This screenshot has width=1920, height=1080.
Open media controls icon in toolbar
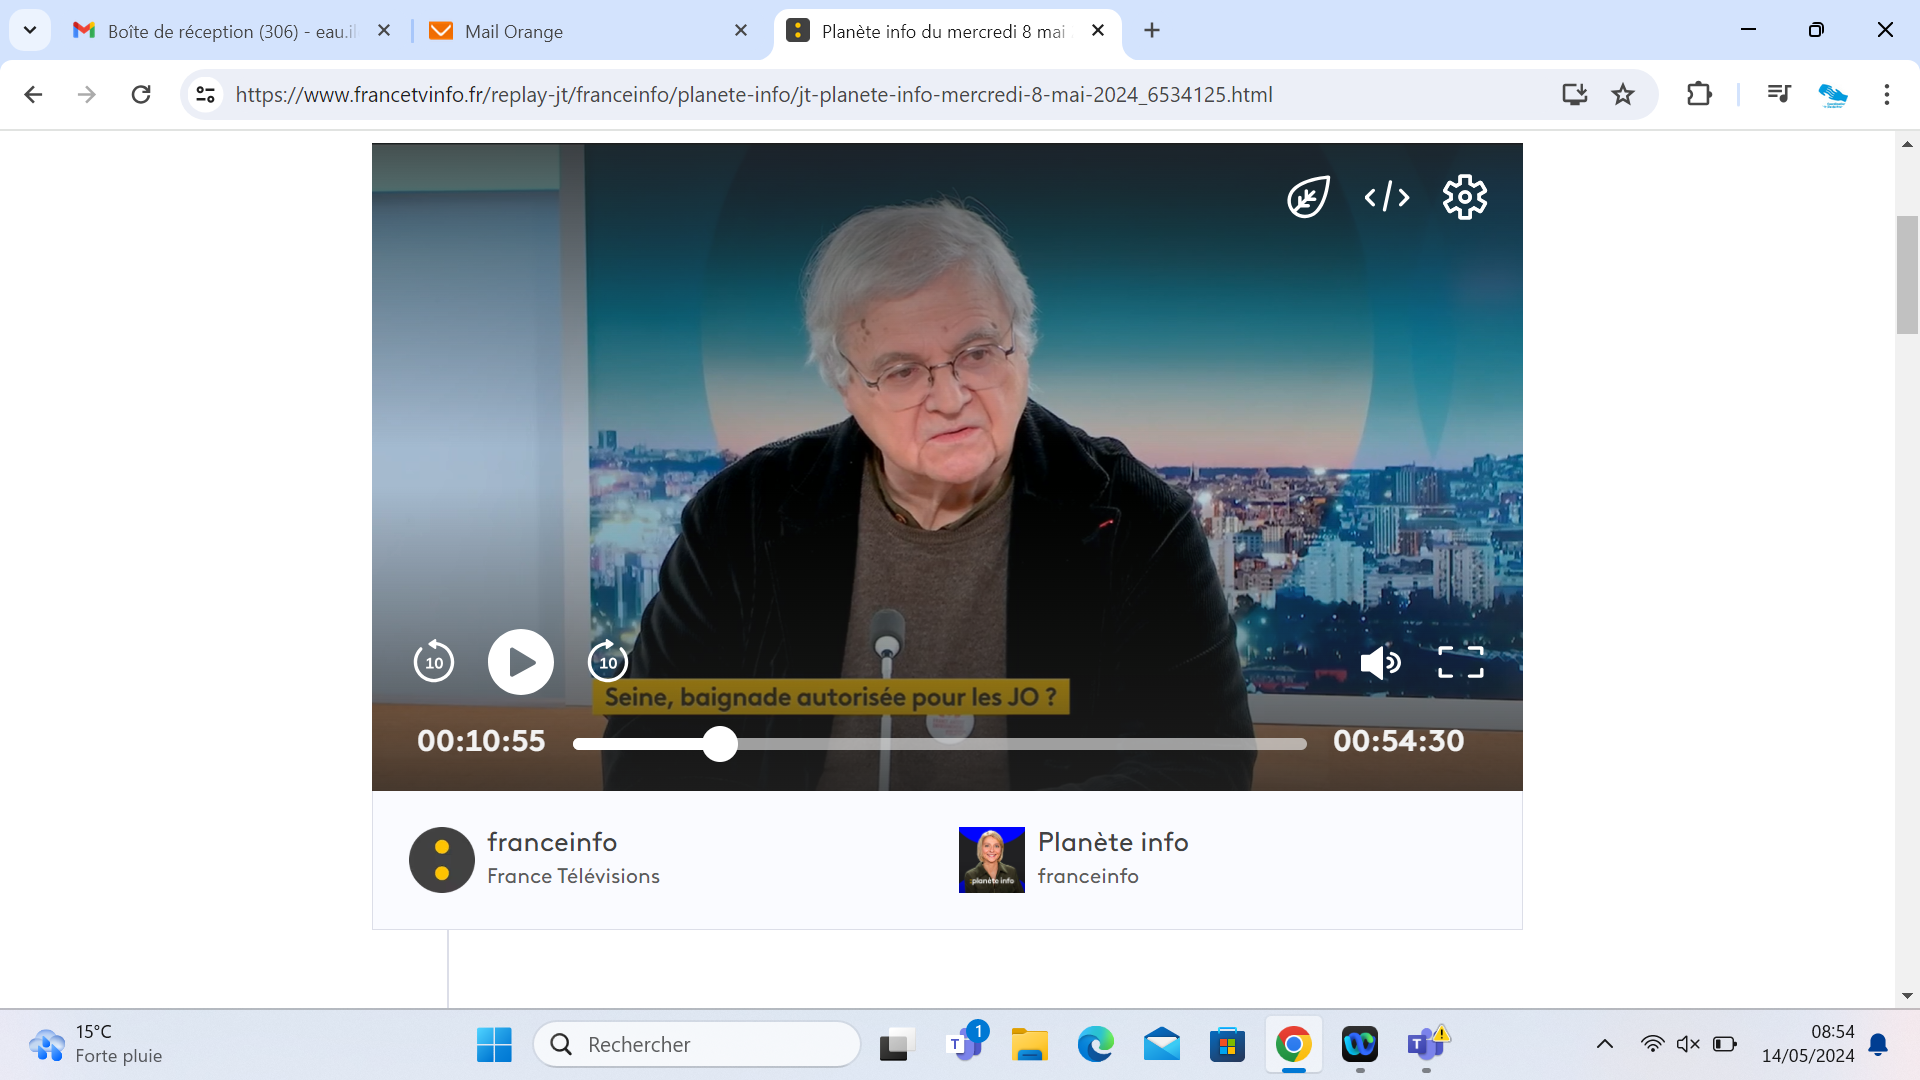point(1779,94)
